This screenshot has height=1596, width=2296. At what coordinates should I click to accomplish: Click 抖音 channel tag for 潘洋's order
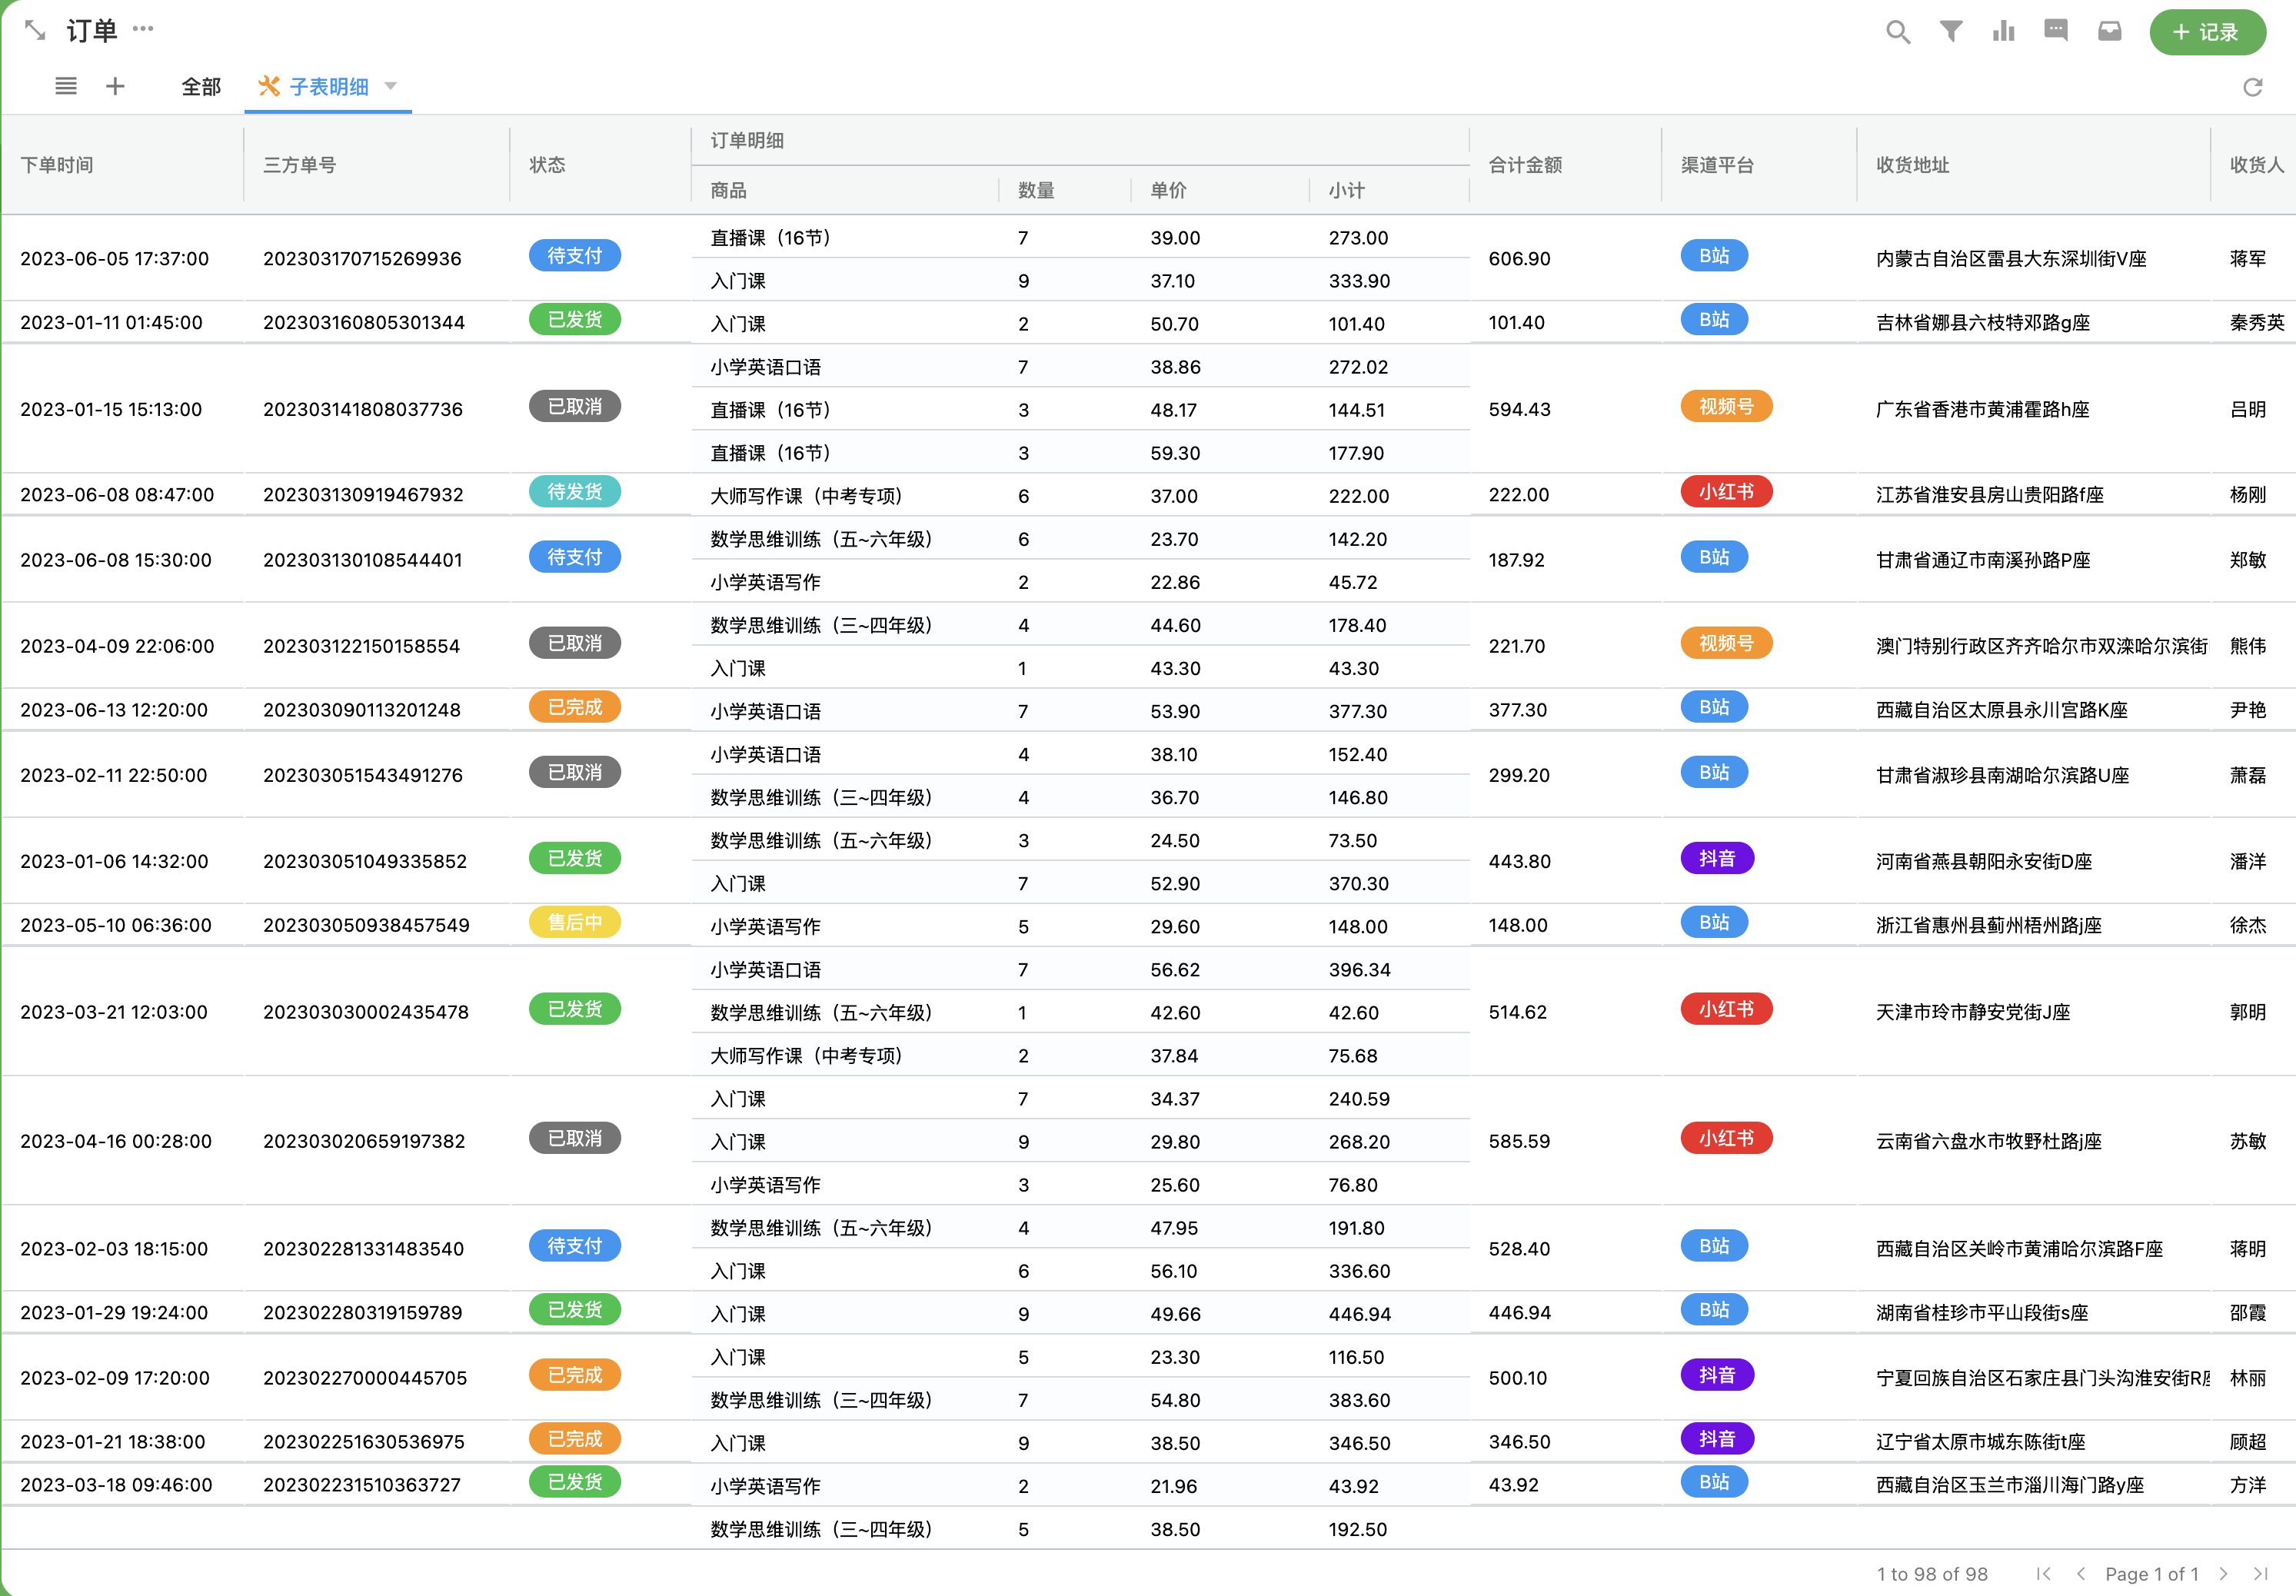1717,859
